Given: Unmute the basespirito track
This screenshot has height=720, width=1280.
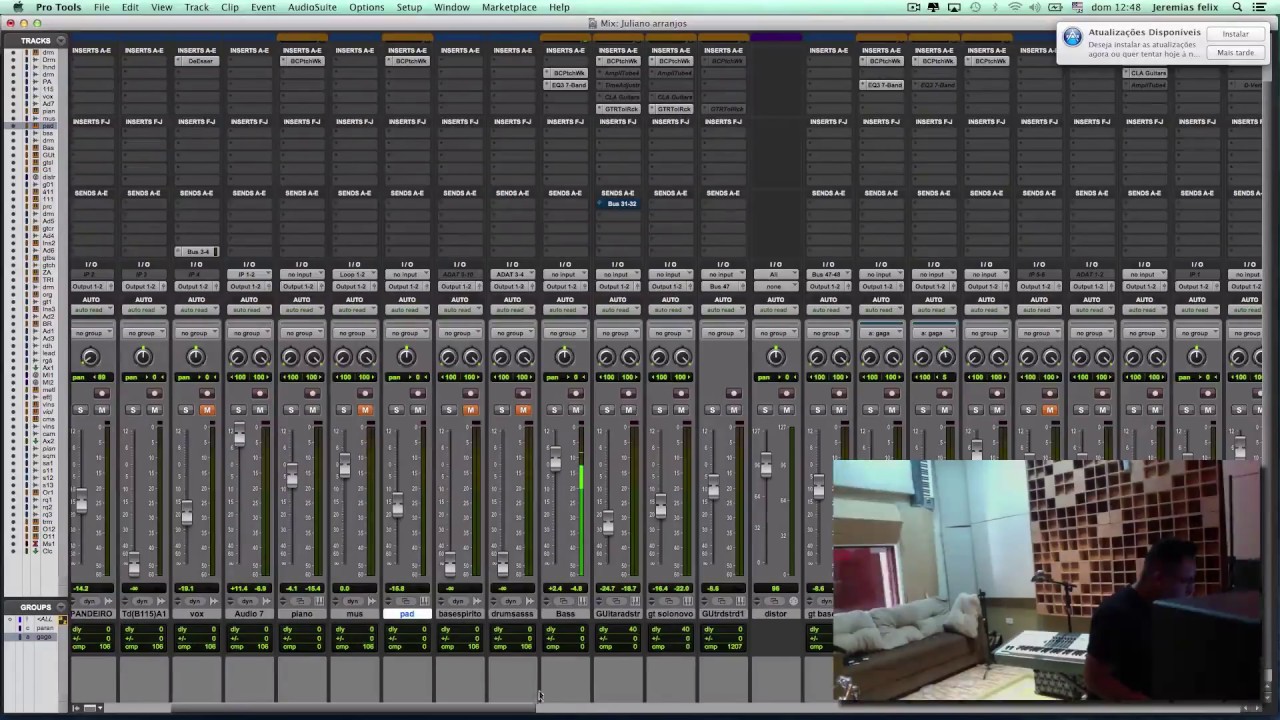Looking at the screenshot, I should (x=470, y=410).
